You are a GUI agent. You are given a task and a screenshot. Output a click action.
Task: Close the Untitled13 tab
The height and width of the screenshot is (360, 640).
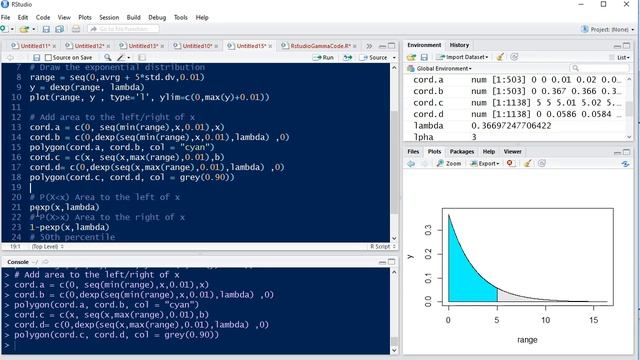click(162, 46)
